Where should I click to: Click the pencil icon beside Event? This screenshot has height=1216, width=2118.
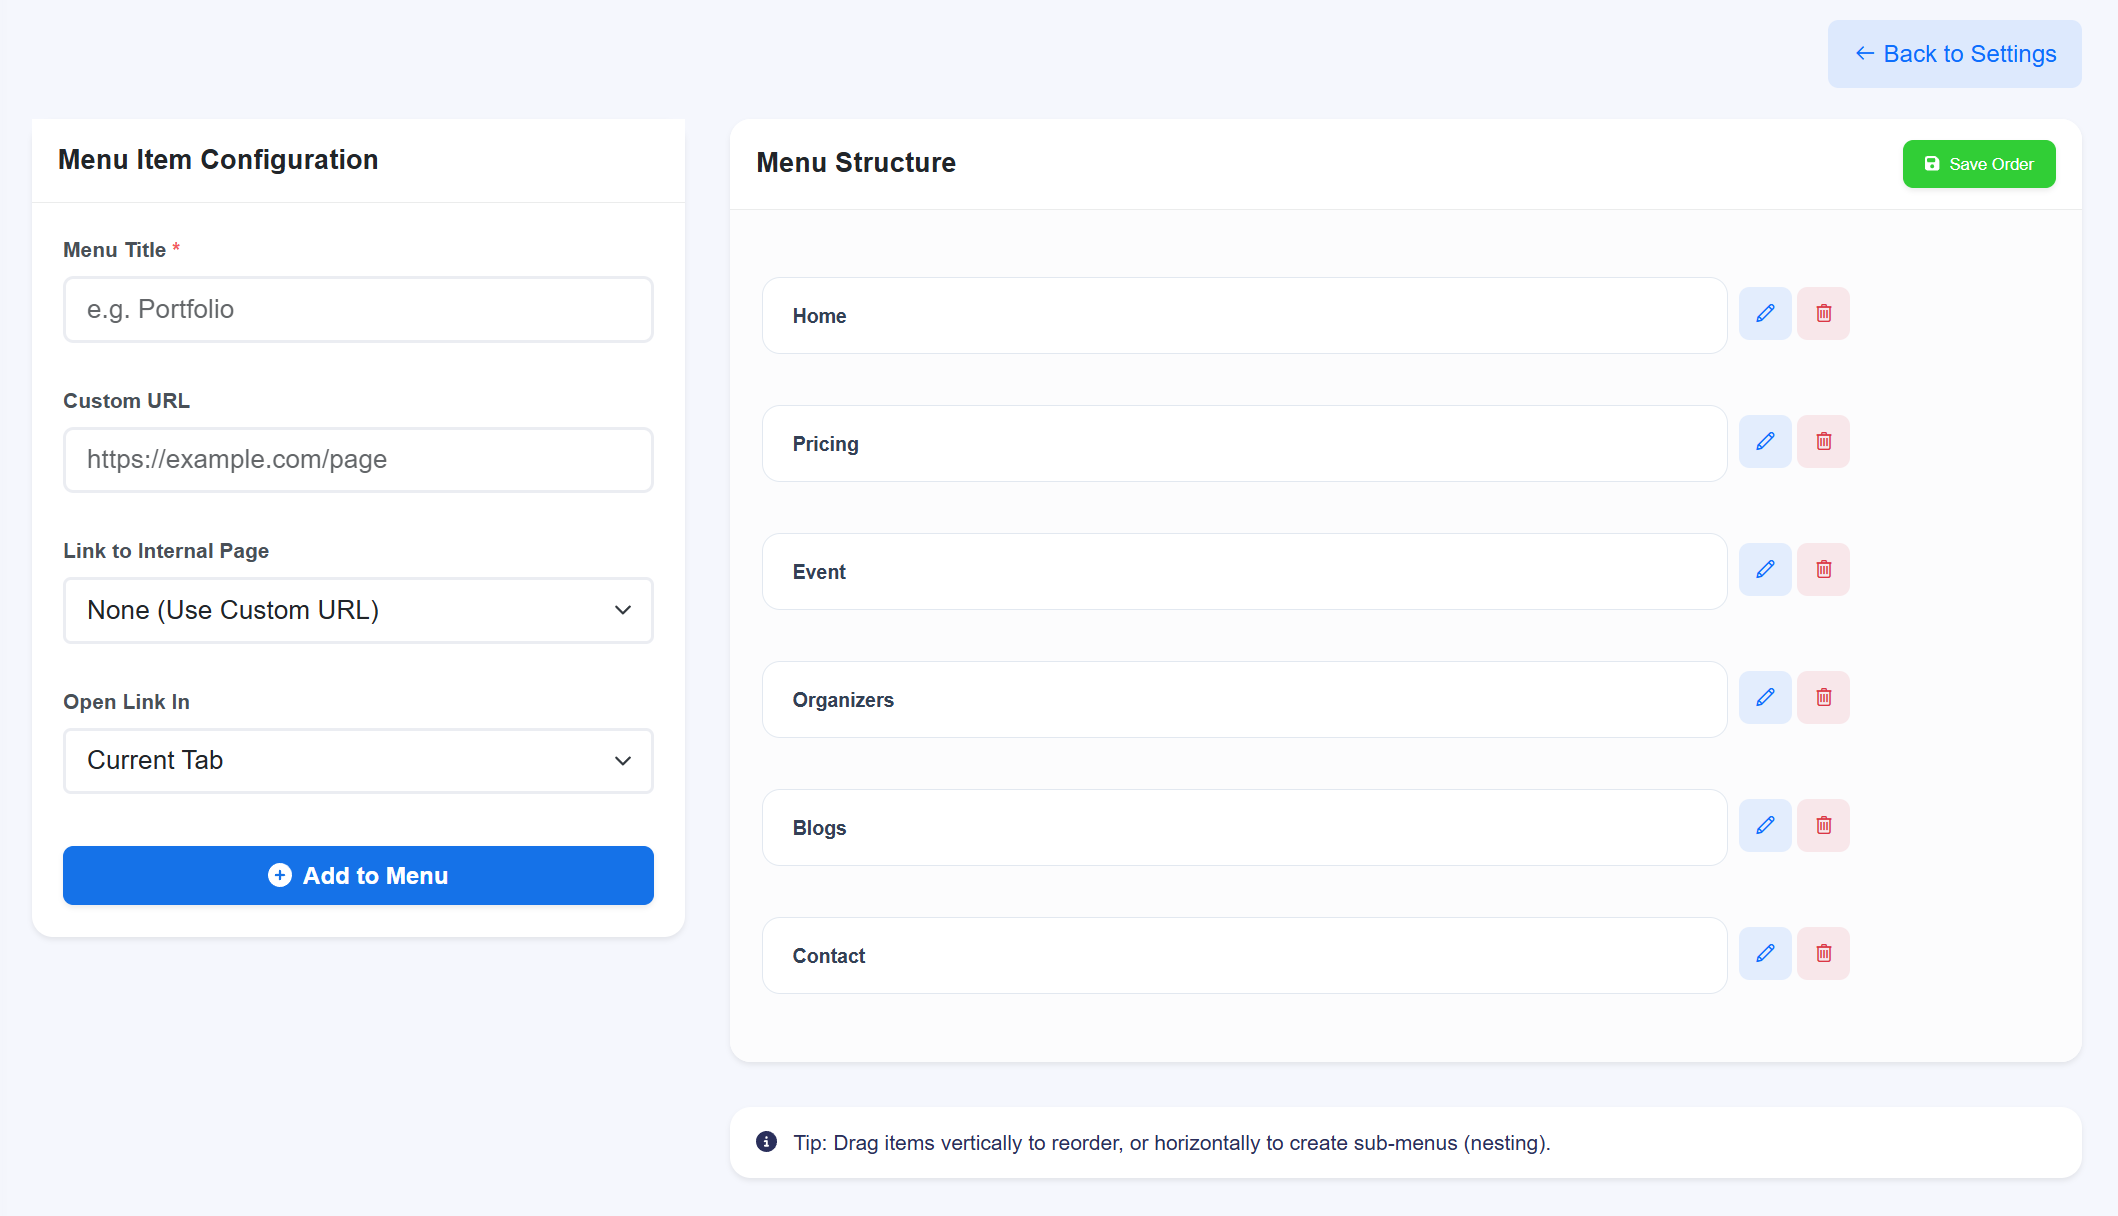coord(1765,569)
